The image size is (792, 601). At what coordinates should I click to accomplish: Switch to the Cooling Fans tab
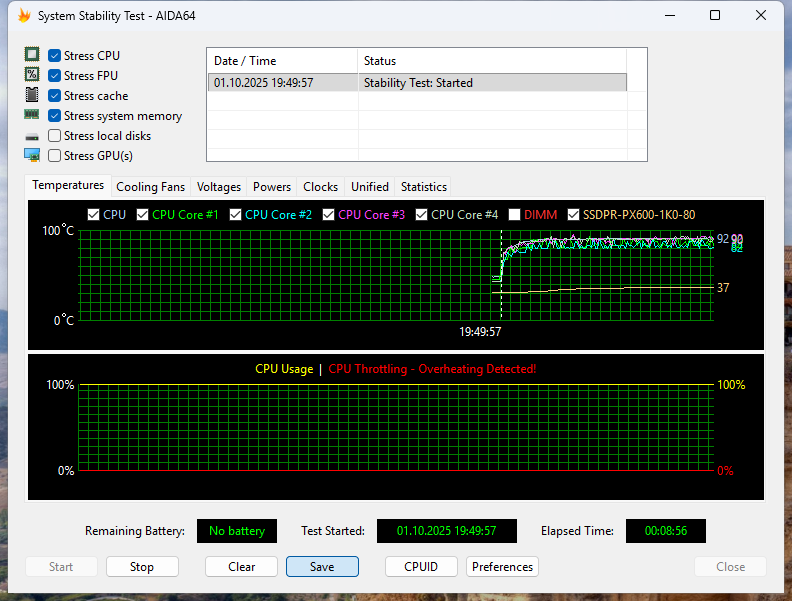click(x=151, y=187)
